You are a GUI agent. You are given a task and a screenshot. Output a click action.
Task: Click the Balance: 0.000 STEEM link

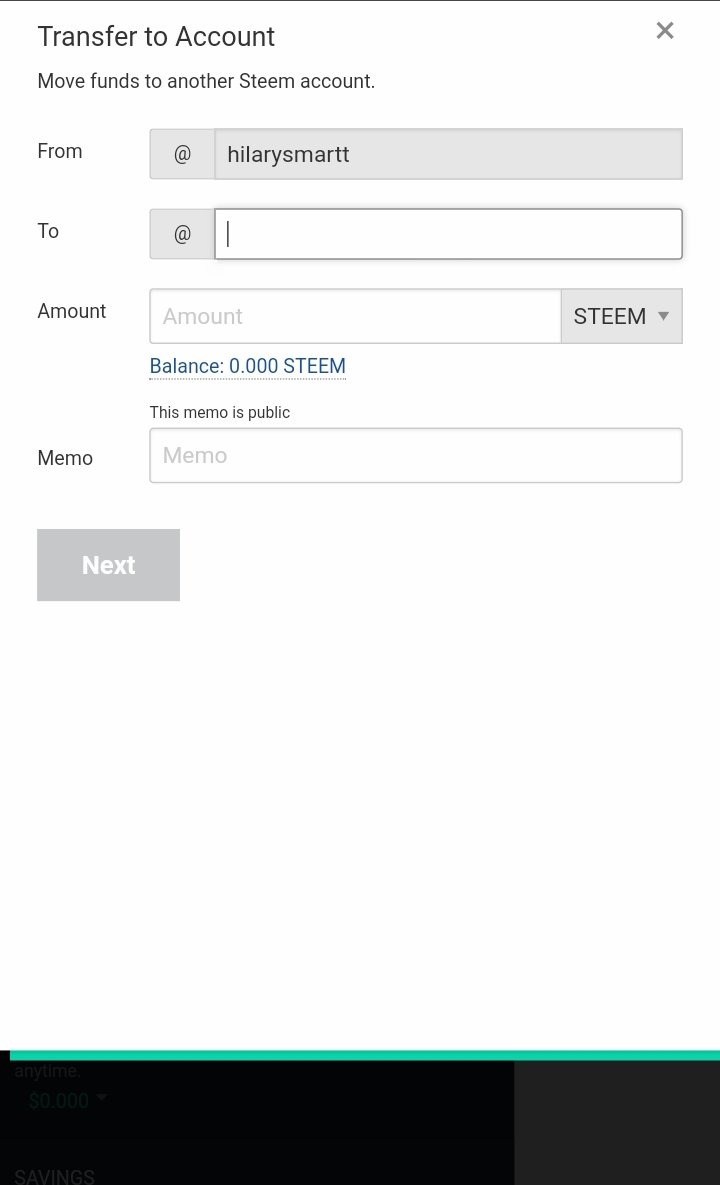247,366
